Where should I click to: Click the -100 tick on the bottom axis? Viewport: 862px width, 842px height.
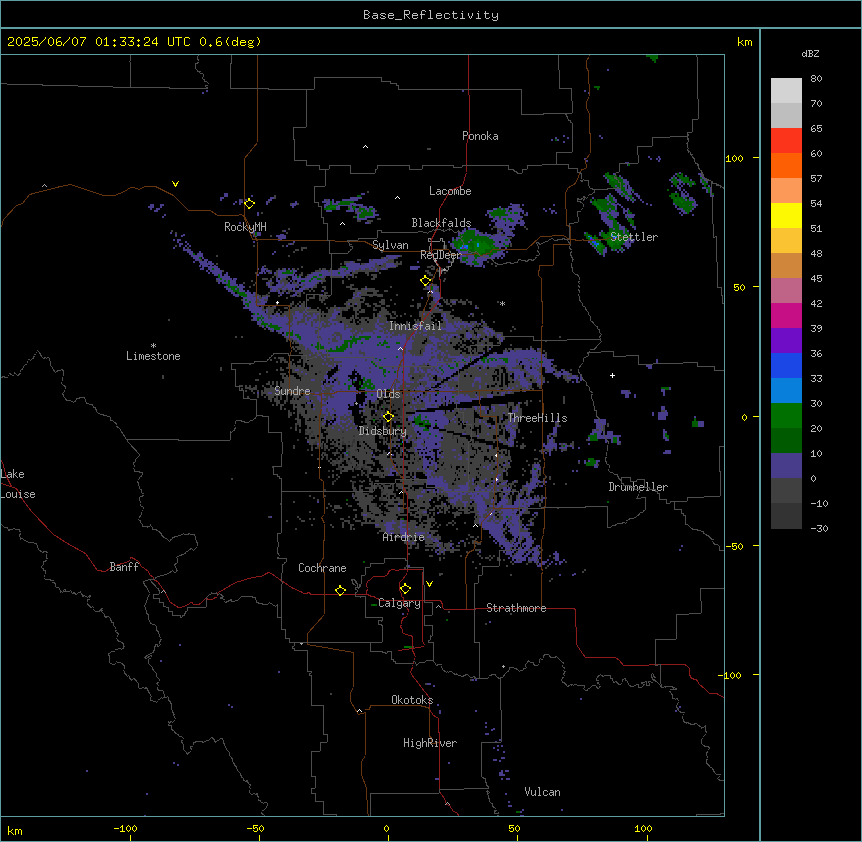pos(125,828)
